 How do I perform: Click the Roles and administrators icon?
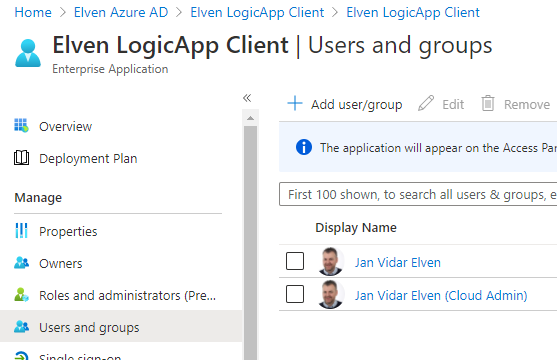(x=21, y=295)
